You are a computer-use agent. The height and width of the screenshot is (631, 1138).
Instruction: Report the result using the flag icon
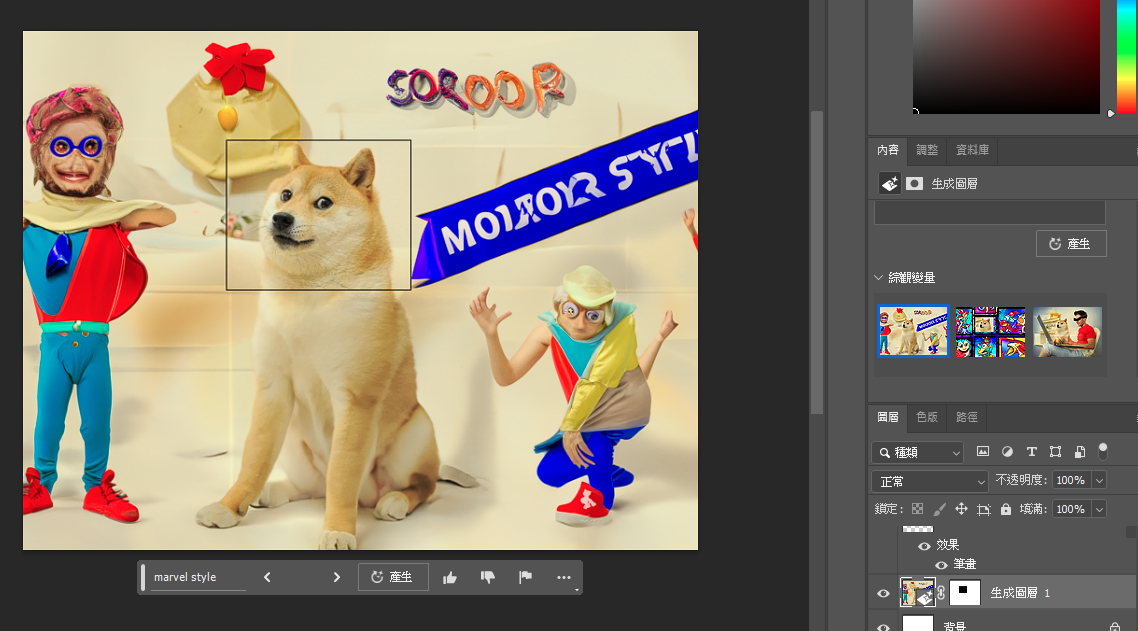click(525, 577)
